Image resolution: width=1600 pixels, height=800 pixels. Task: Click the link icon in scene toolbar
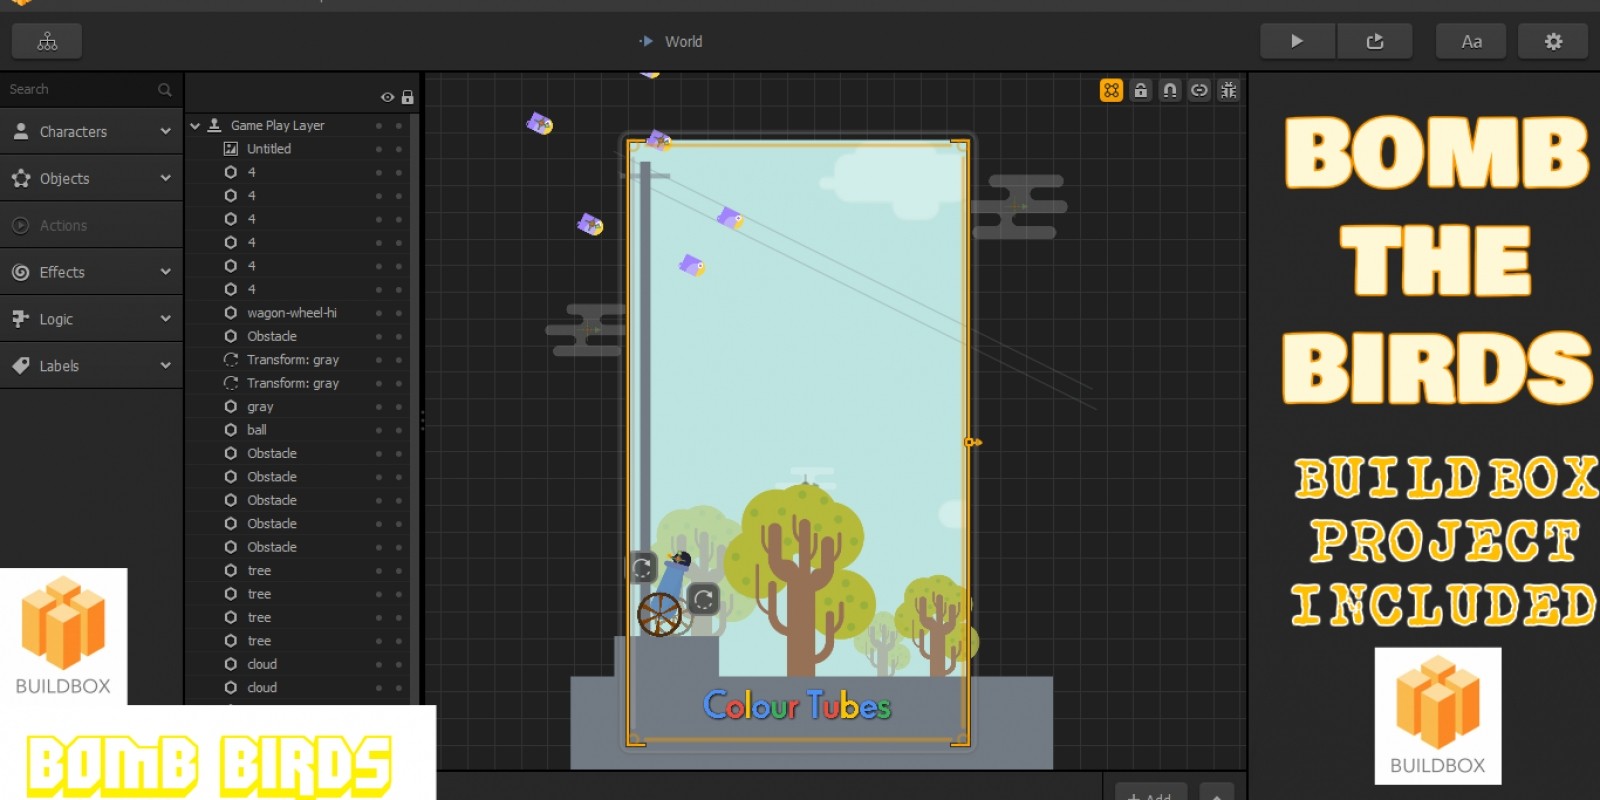click(x=1199, y=90)
